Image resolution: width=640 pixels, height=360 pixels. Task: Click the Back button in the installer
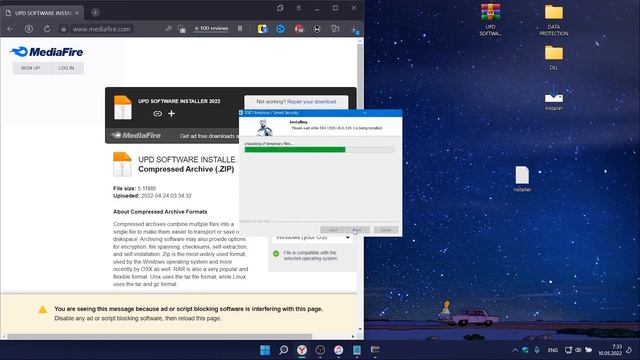(333, 230)
